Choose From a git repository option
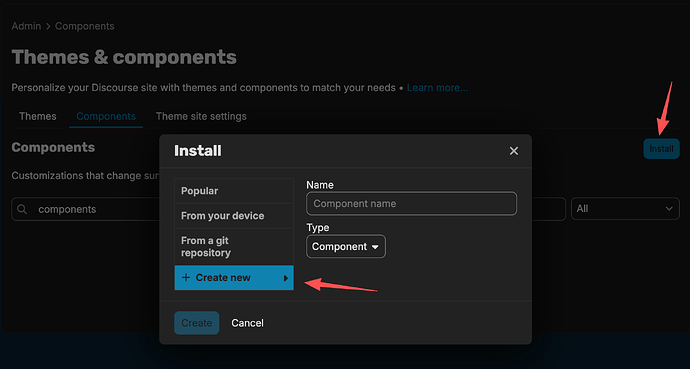 (x=234, y=247)
